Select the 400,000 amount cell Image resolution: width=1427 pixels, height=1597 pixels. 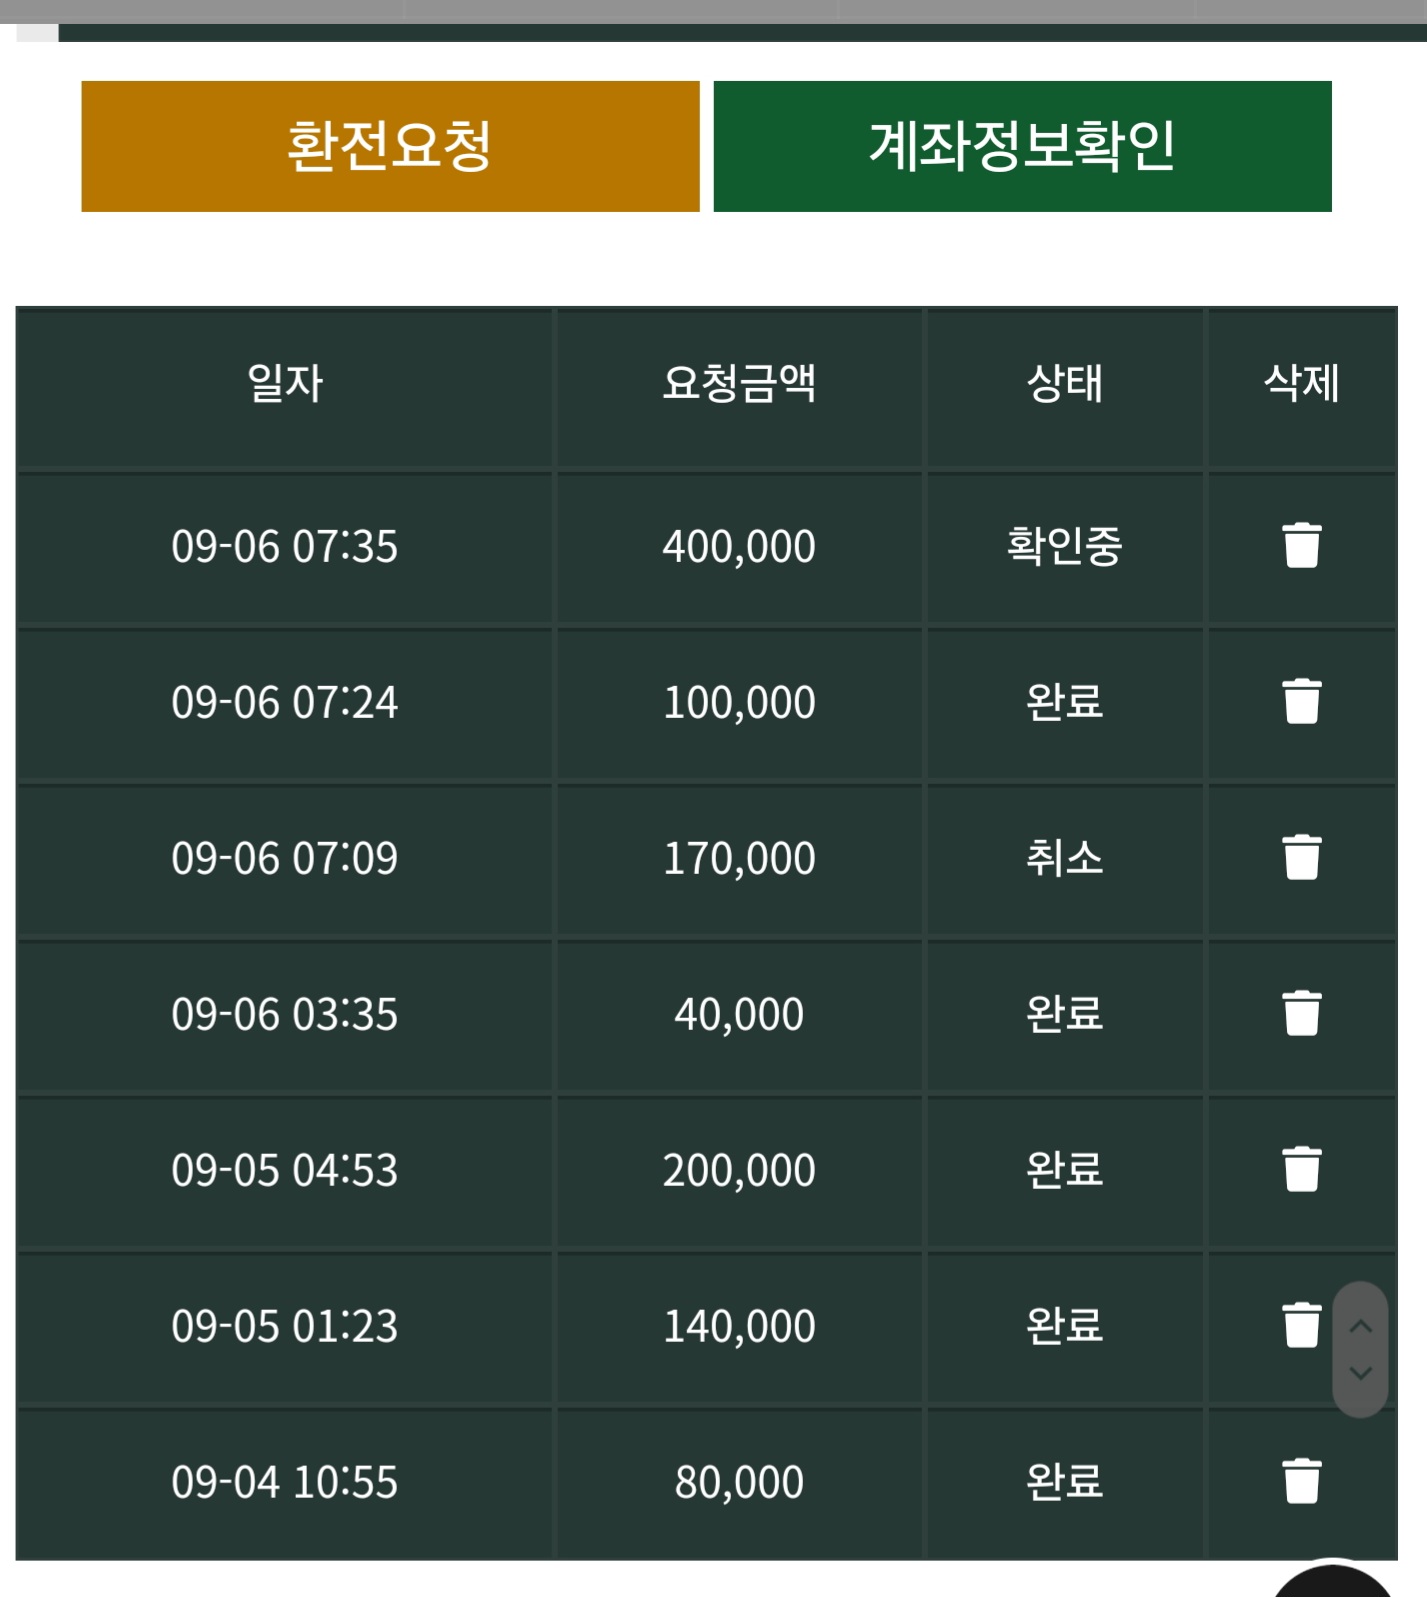click(739, 546)
